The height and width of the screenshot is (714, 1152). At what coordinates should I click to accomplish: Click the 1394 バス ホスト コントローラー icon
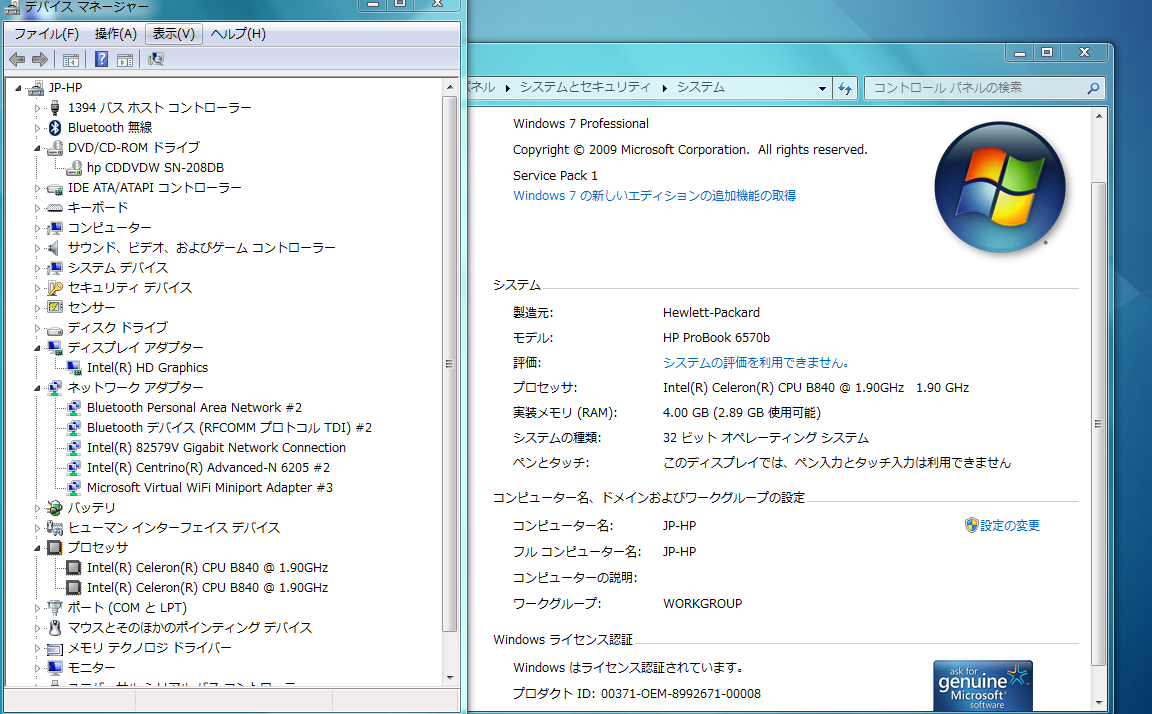click(54, 108)
